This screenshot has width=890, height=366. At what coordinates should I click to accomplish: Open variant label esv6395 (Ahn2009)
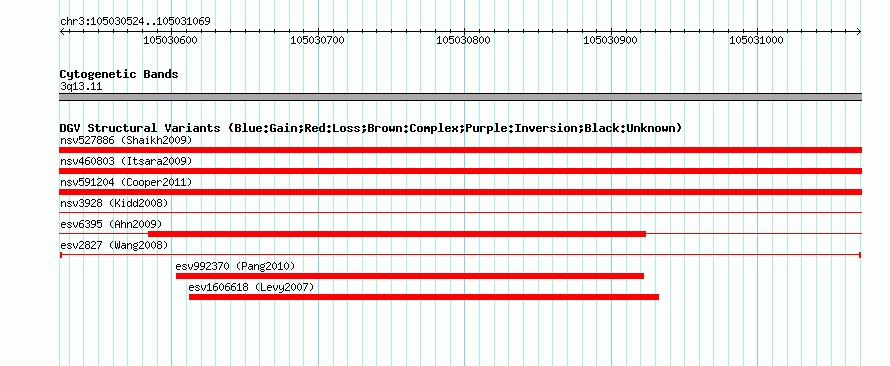[x=111, y=224]
